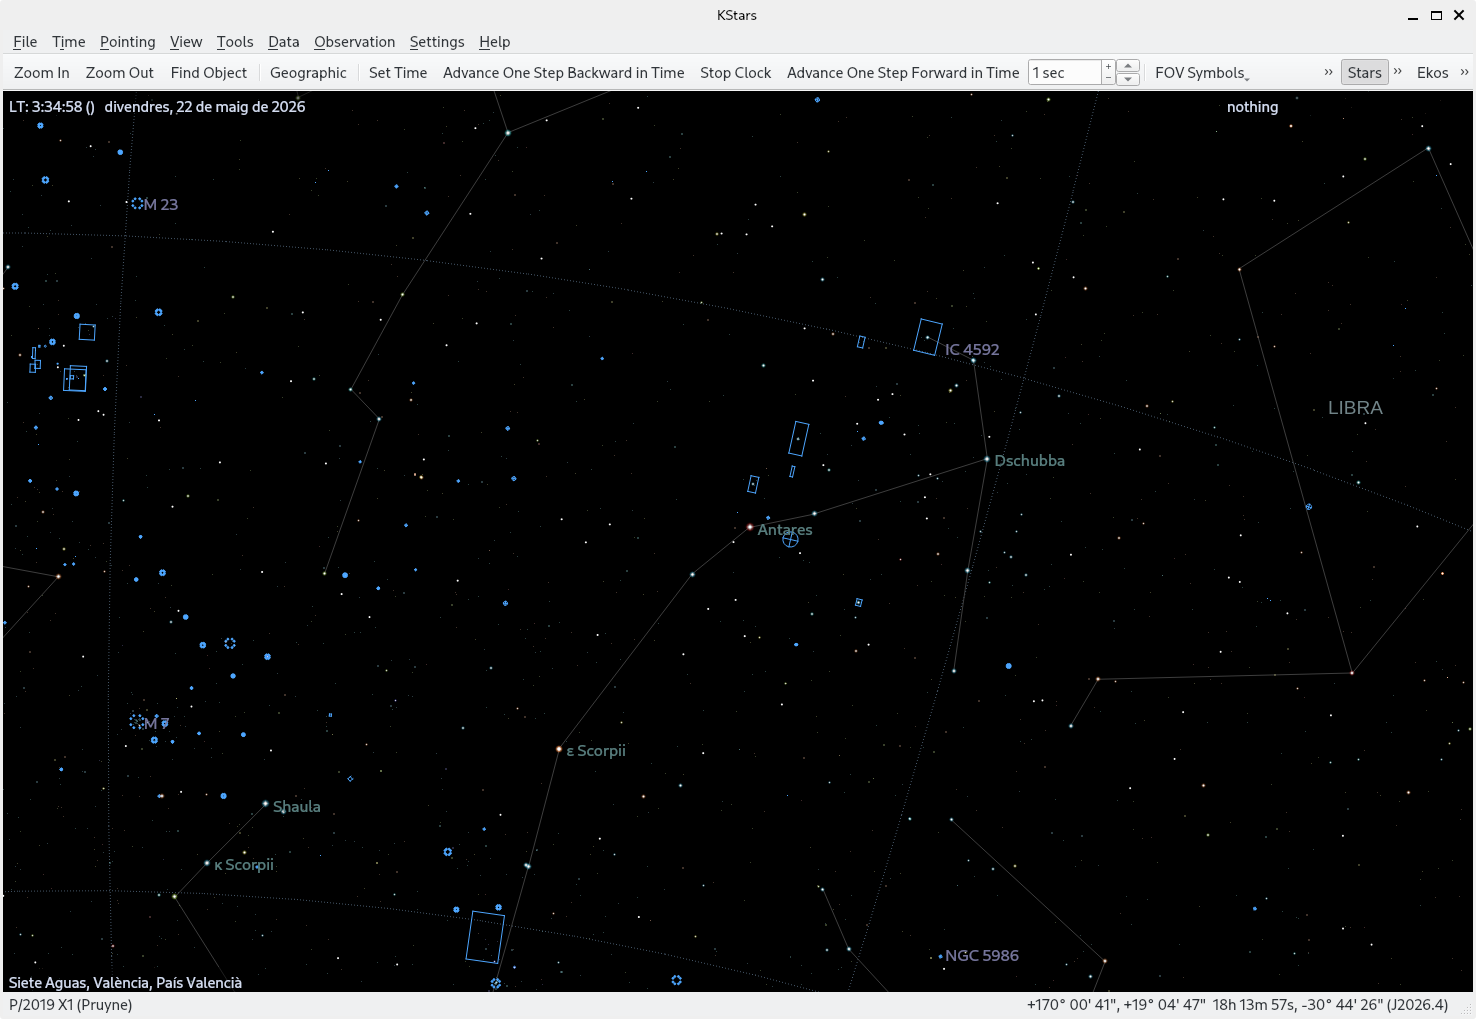
Task: Open the Settings menu
Action: point(437,42)
